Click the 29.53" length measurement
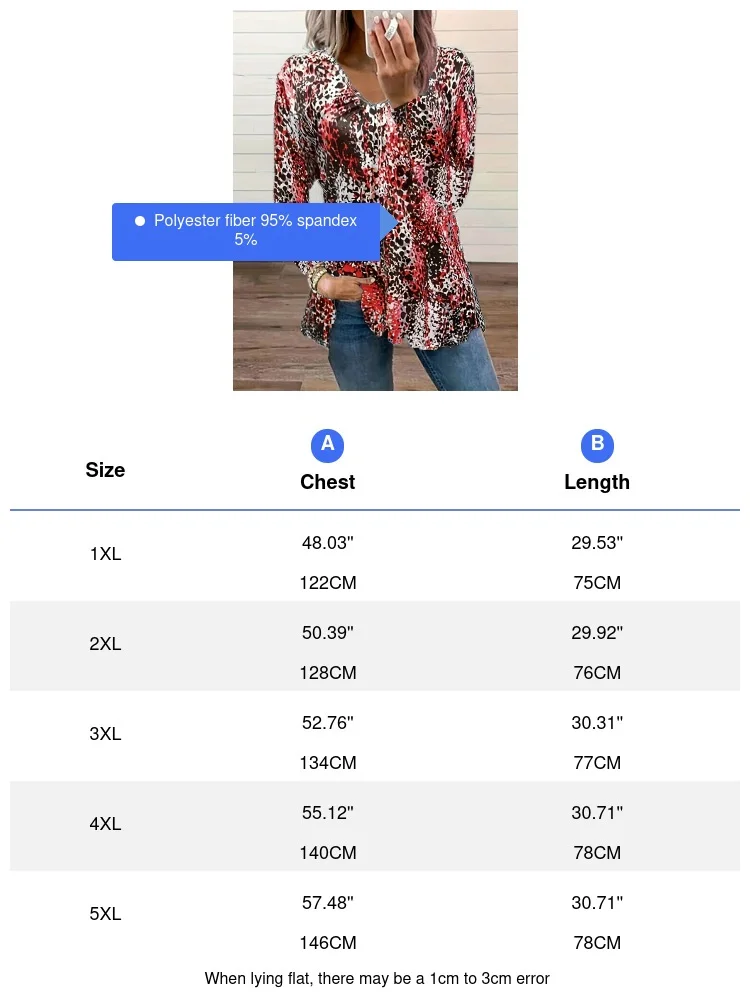Image resolution: width=750 pixels, height=1000 pixels. tap(597, 543)
